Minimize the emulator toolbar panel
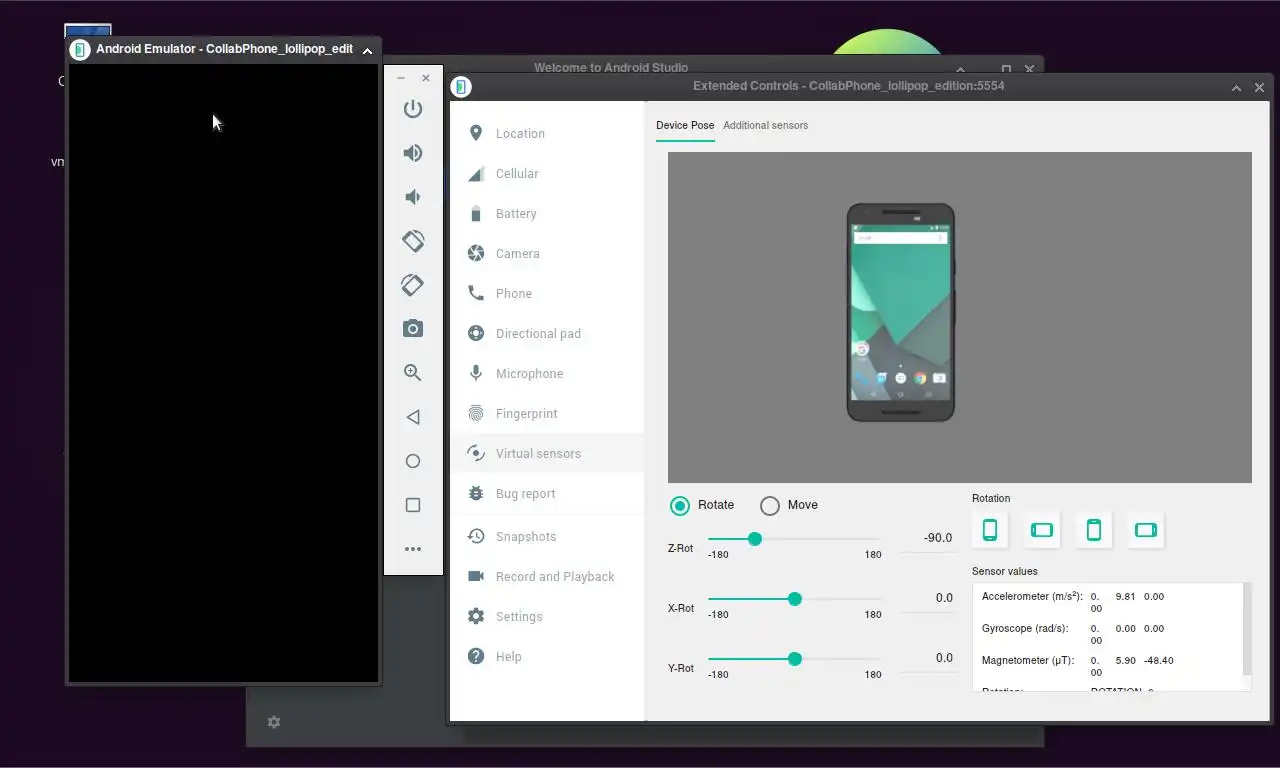1280x768 pixels. (401, 78)
